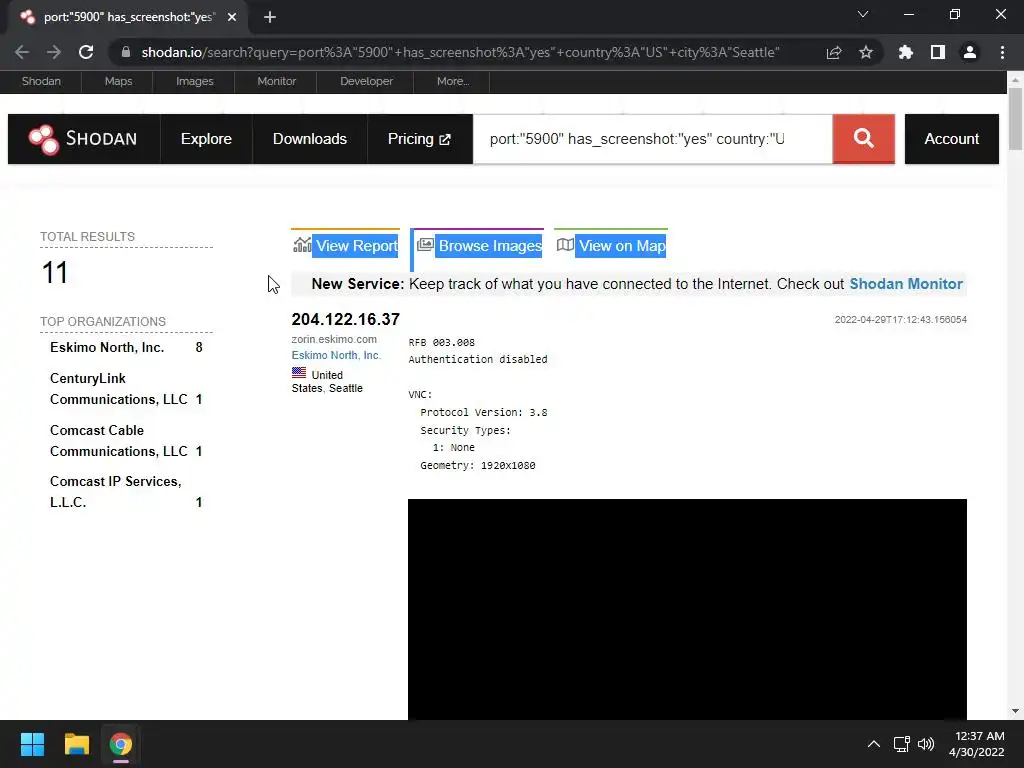Open the Downloads menu item

[x=310, y=138]
